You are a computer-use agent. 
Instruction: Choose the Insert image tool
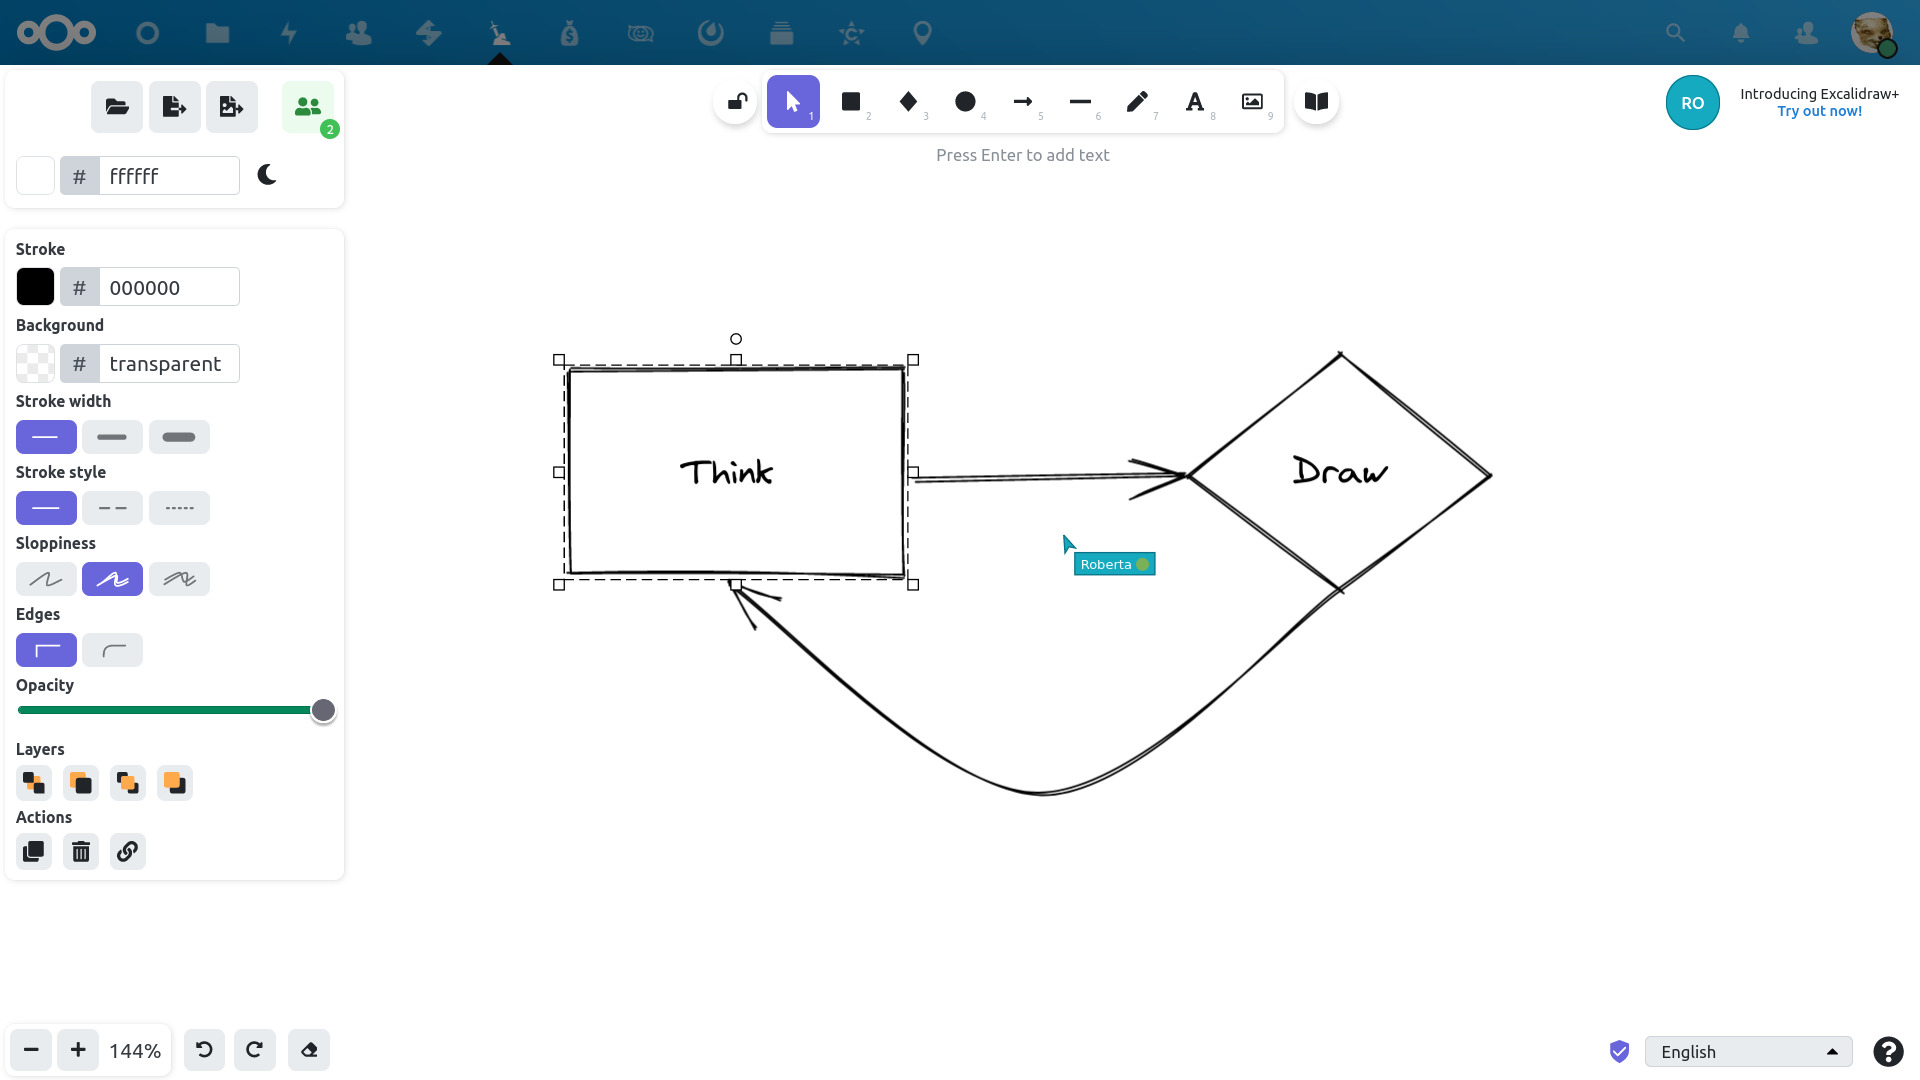point(1252,102)
